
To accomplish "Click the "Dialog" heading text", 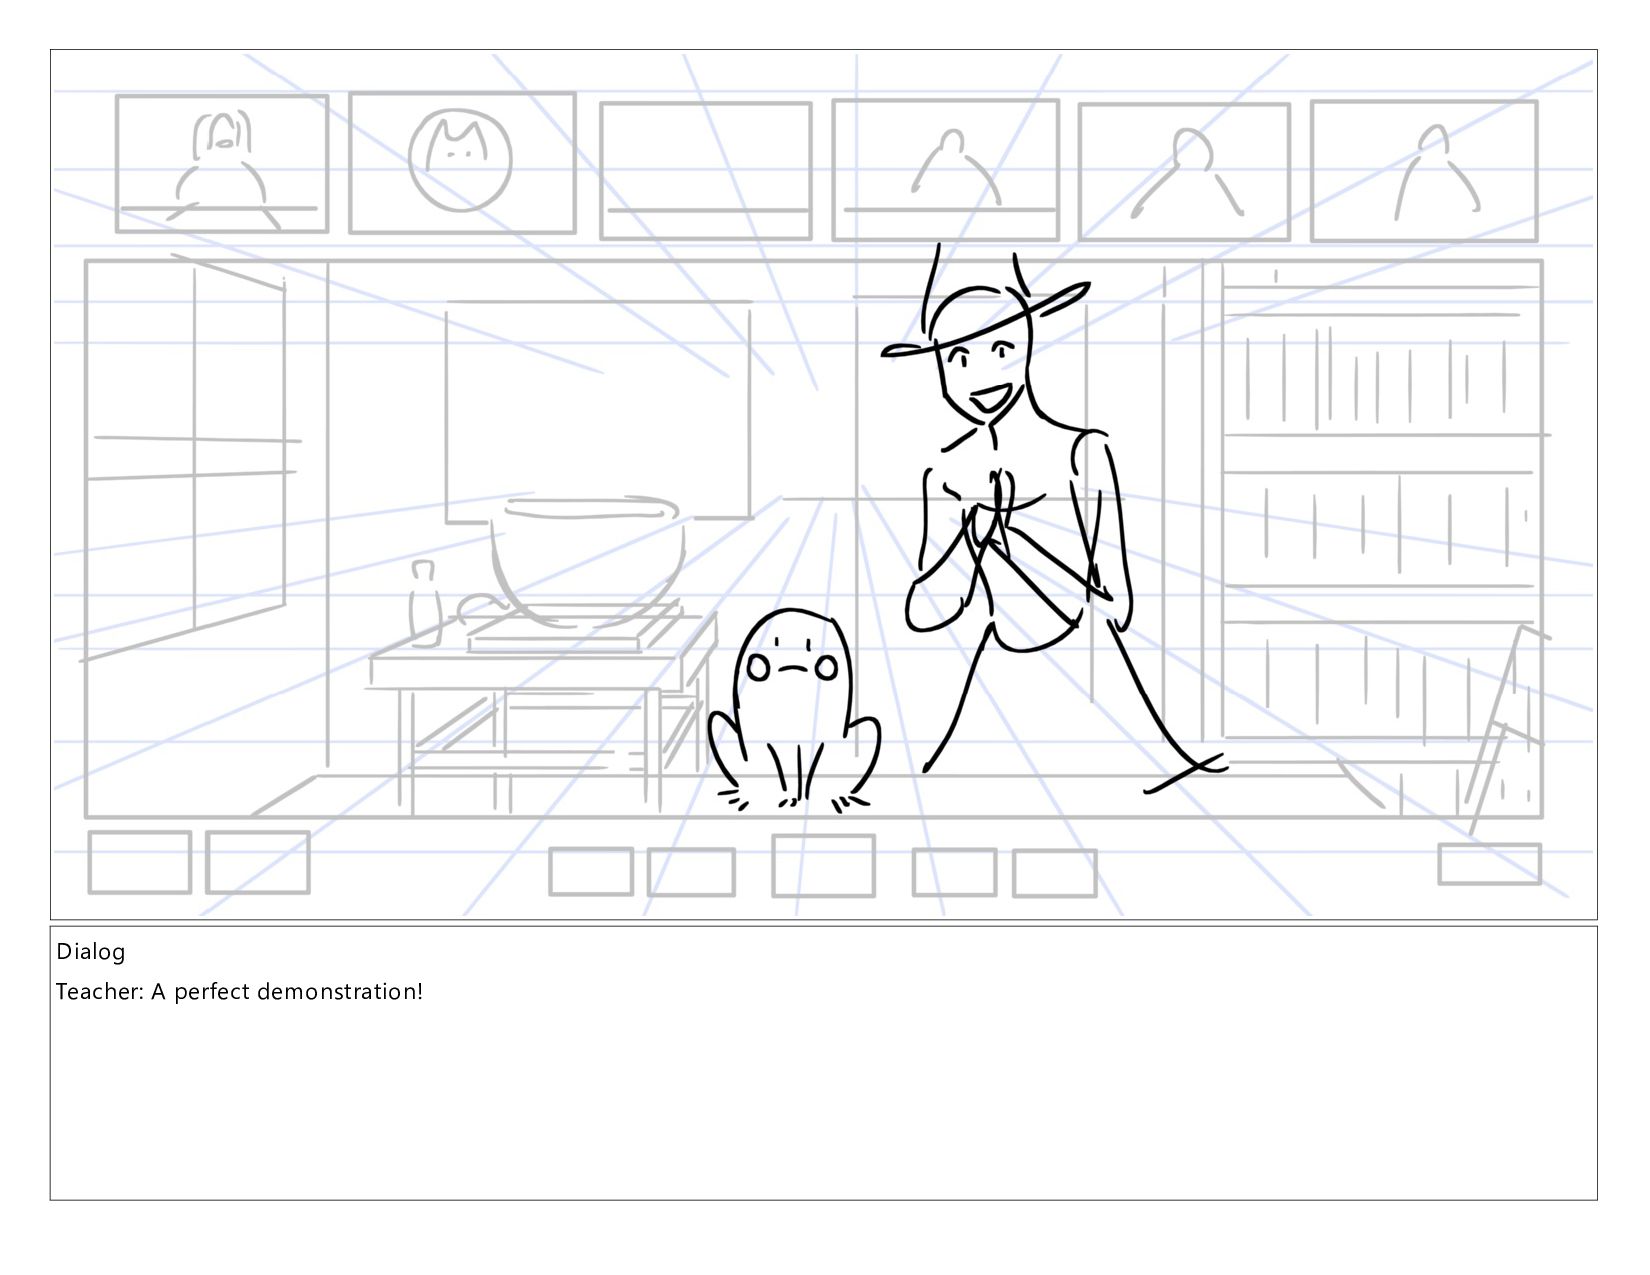I will point(91,951).
